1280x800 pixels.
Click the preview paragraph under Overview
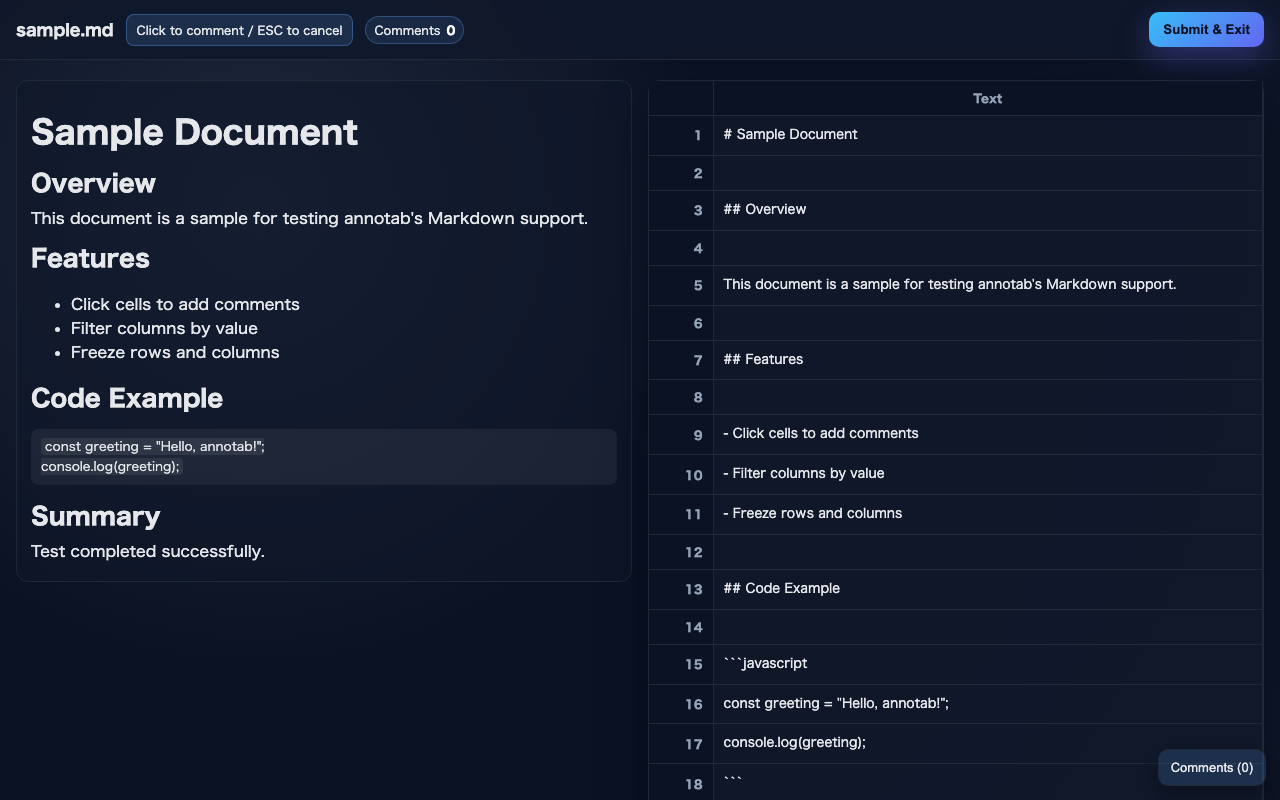(309, 218)
